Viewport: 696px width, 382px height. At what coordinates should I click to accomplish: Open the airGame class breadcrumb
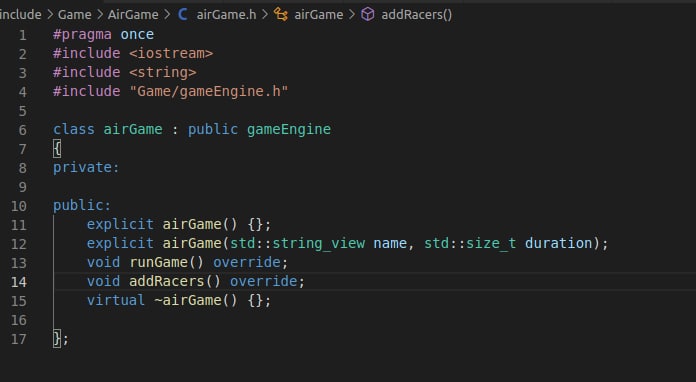pos(319,15)
